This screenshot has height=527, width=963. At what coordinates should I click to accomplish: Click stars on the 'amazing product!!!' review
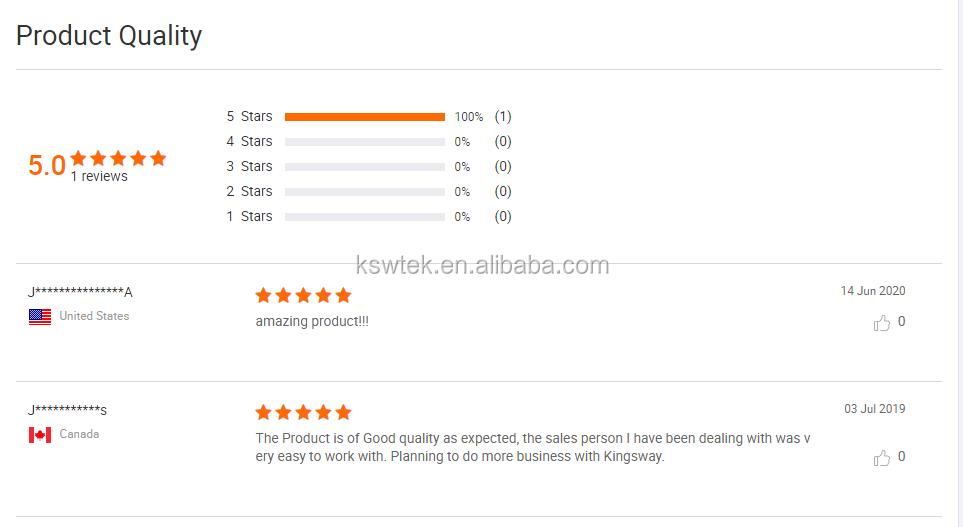pos(303,295)
